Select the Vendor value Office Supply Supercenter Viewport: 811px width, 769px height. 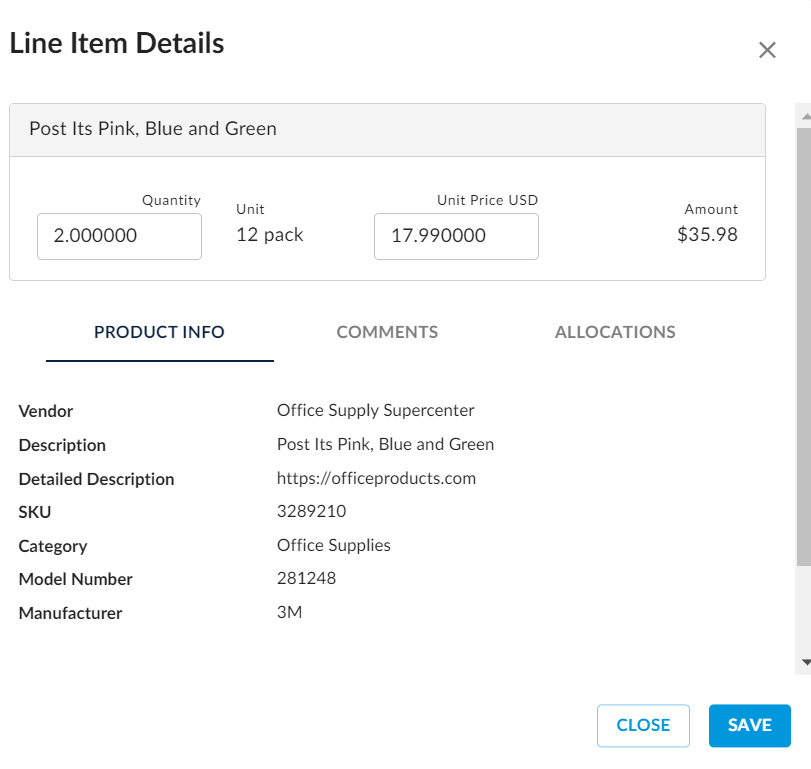pos(375,410)
